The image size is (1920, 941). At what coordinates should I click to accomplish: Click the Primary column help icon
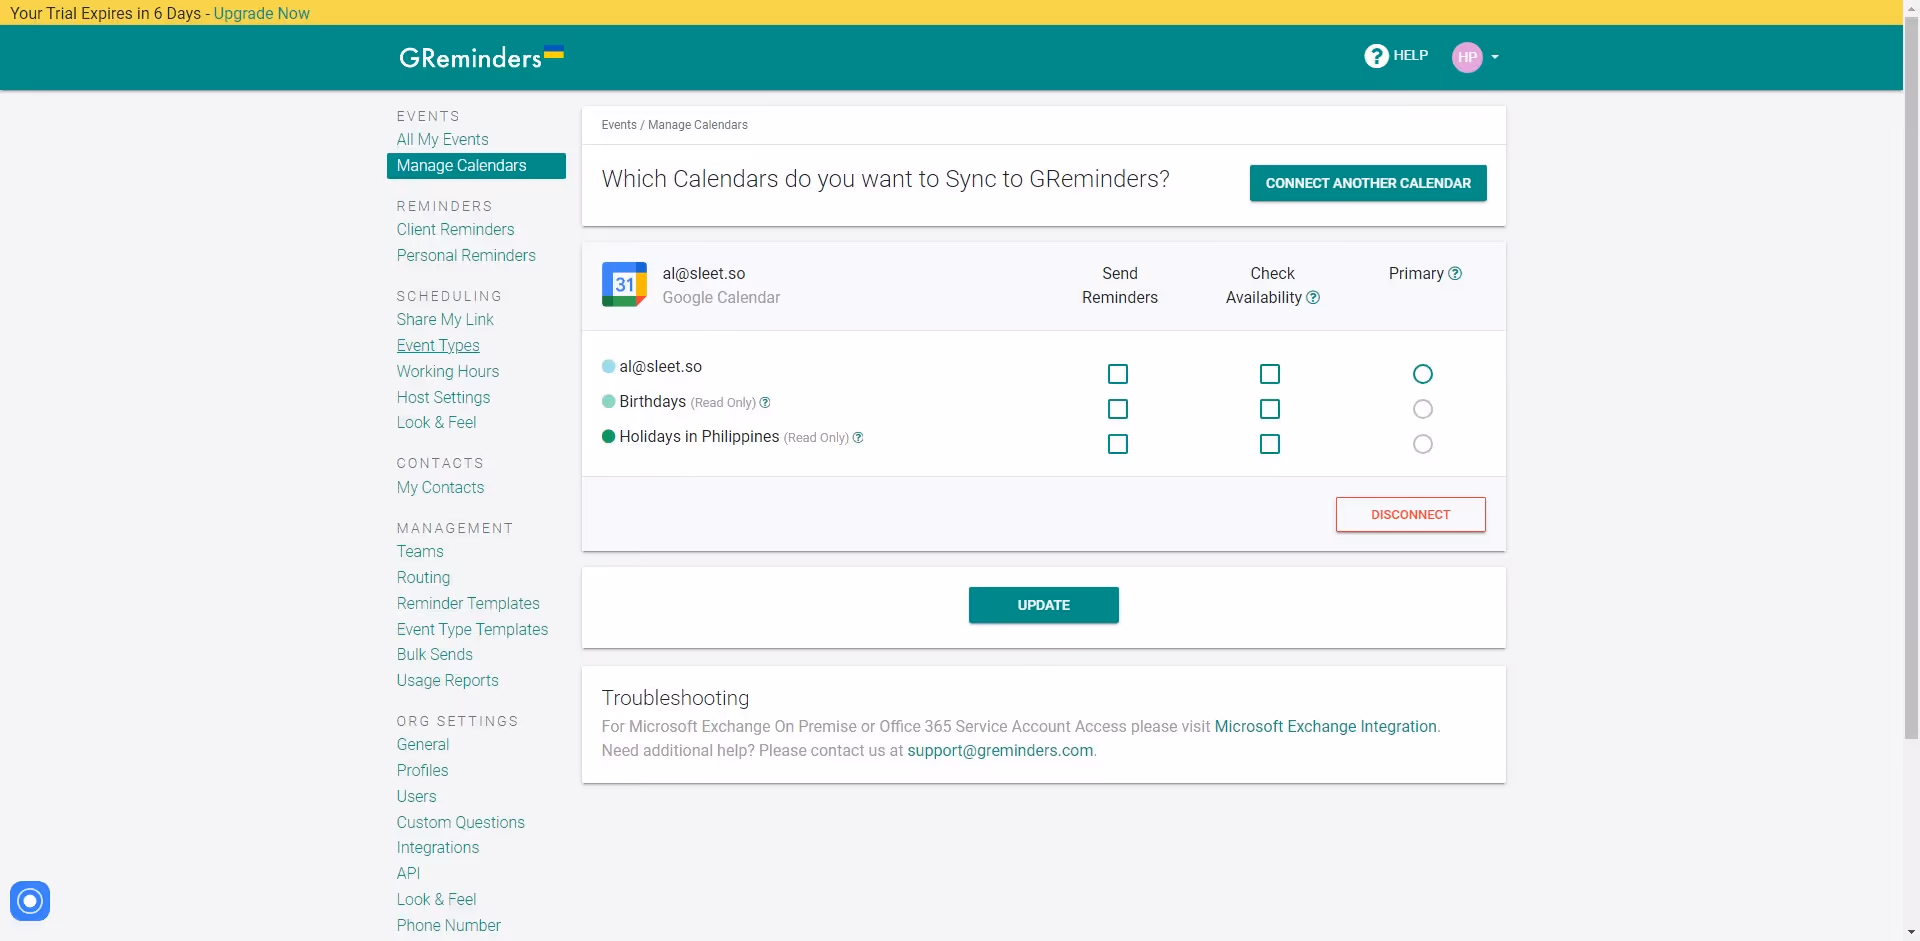(x=1455, y=274)
